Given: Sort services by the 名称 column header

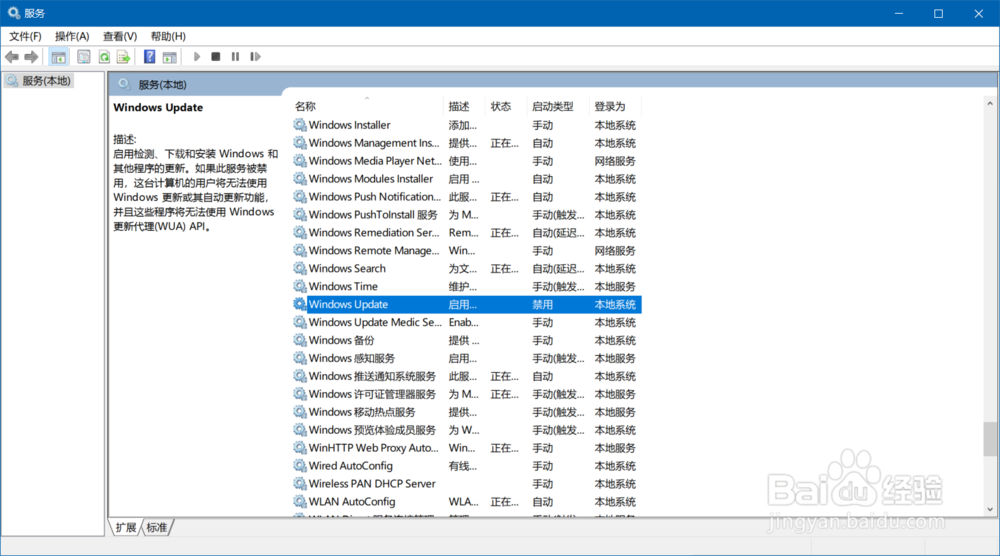Looking at the screenshot, I should [305, 106].
